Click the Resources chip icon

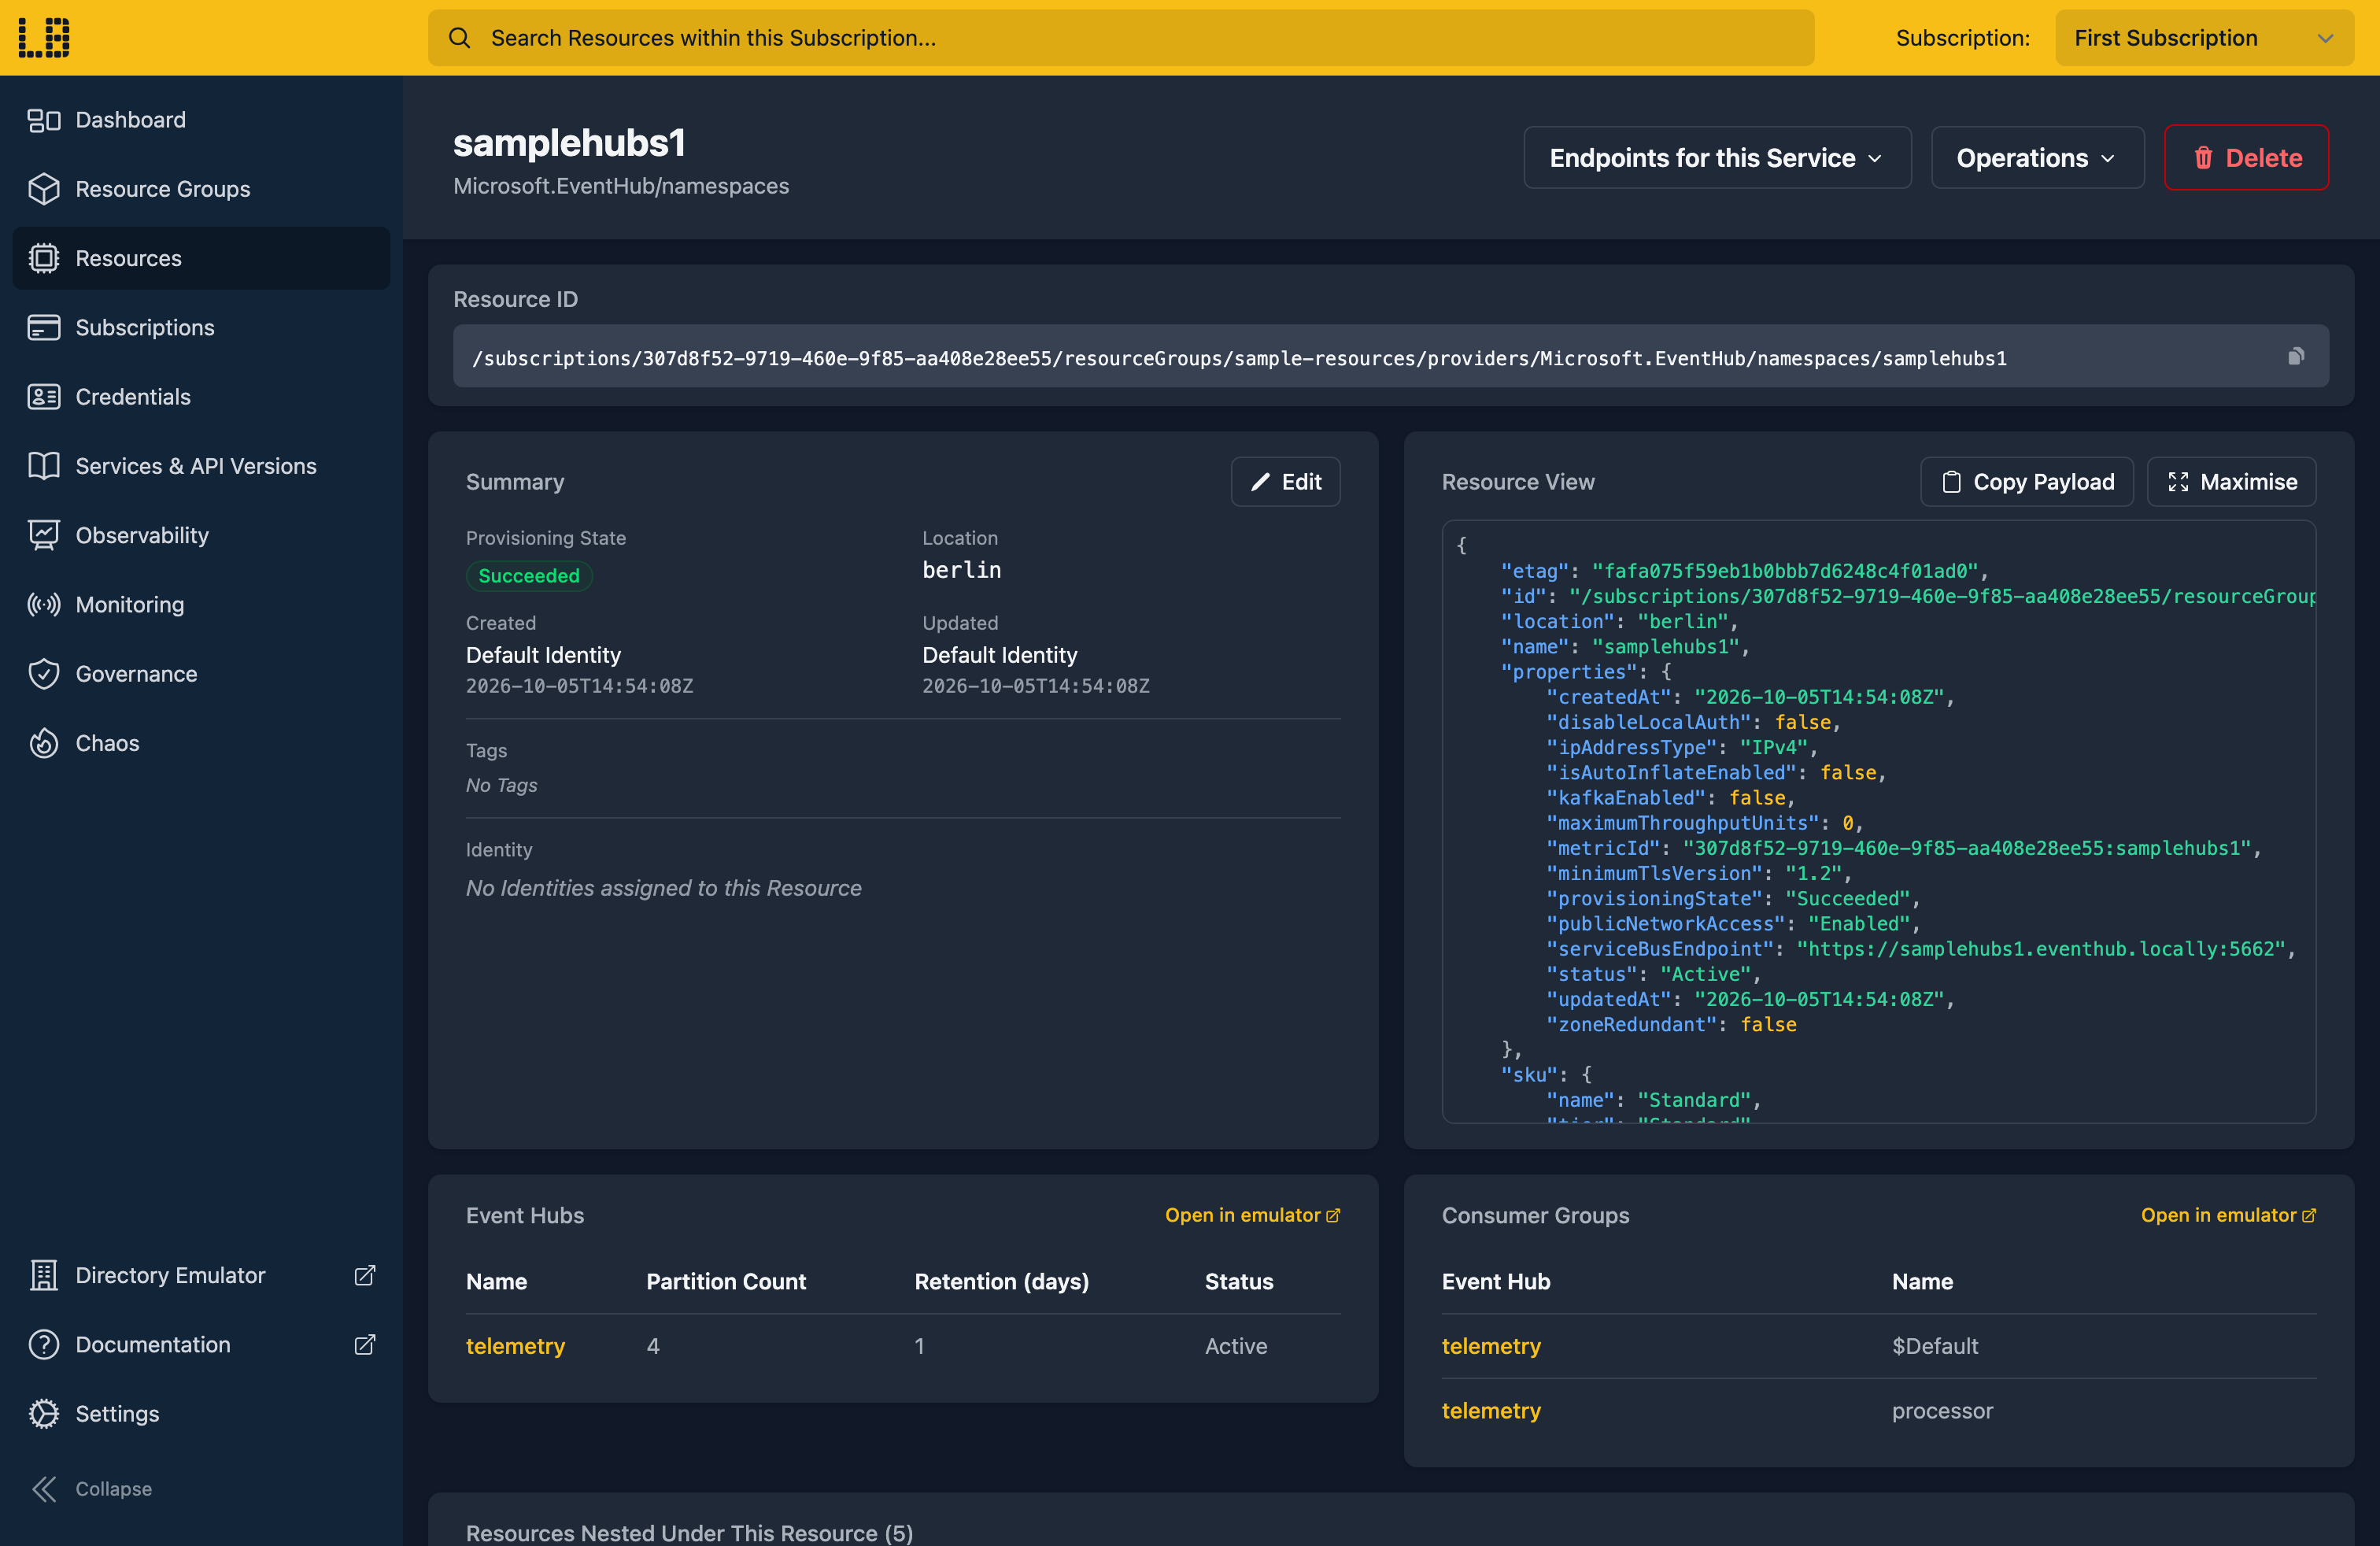tap(43, 258)
